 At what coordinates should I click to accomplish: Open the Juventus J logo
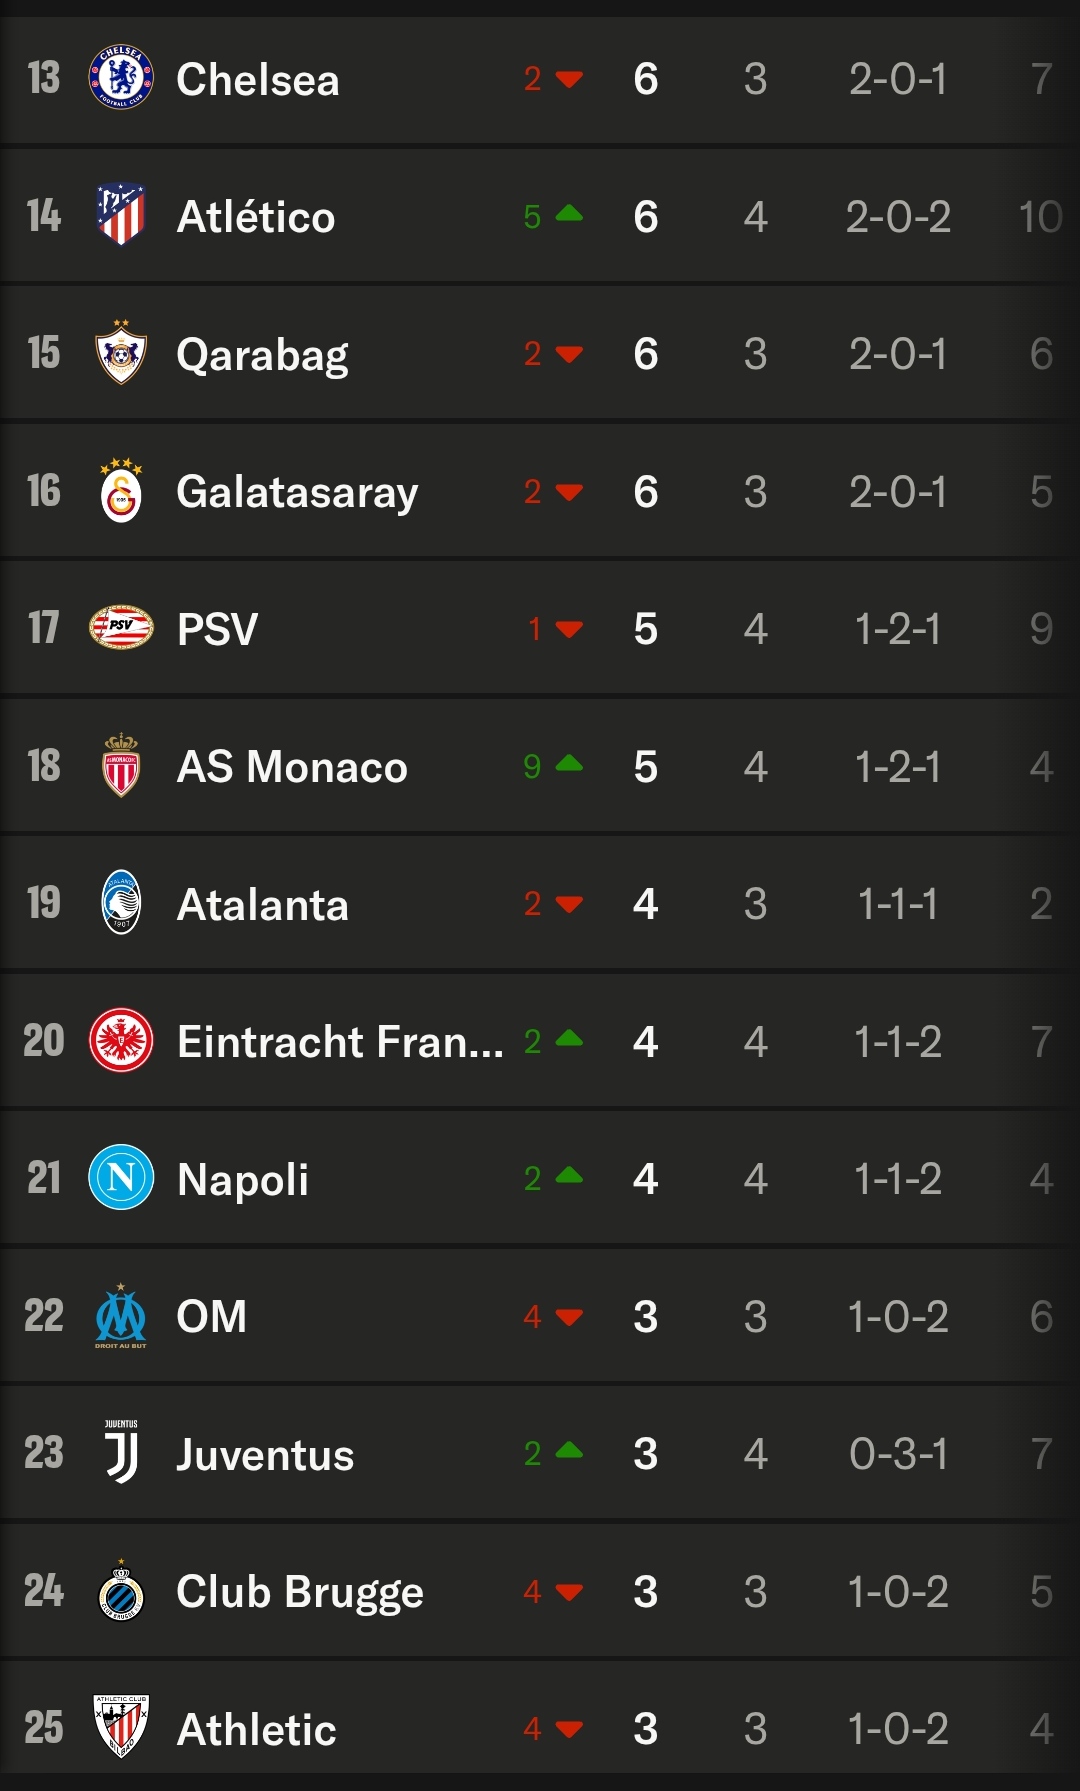point(121,1453)
